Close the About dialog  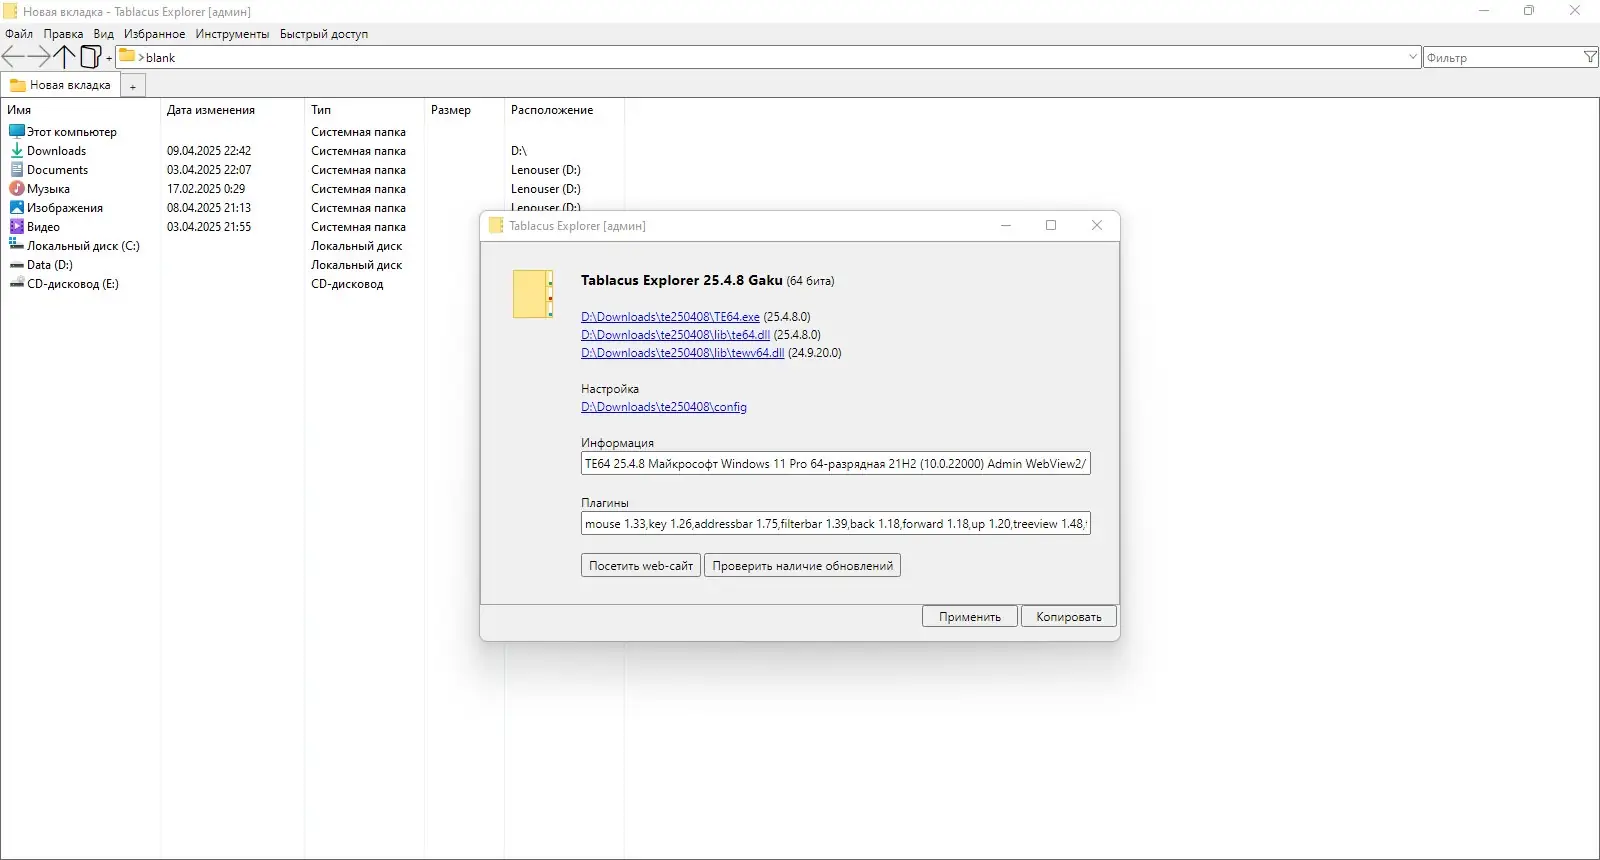pyautogui.click(x=1097, y=225)
